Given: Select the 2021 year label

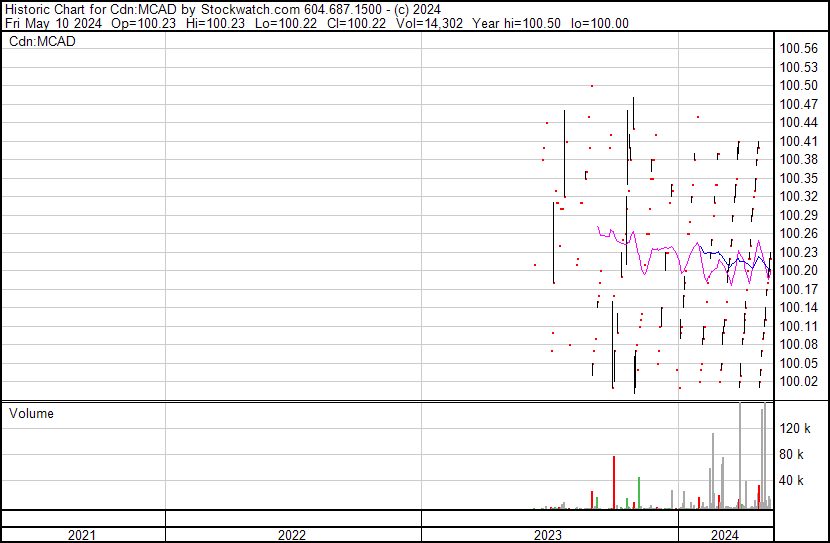Looking at the screenshot, I should coord(82,535).
